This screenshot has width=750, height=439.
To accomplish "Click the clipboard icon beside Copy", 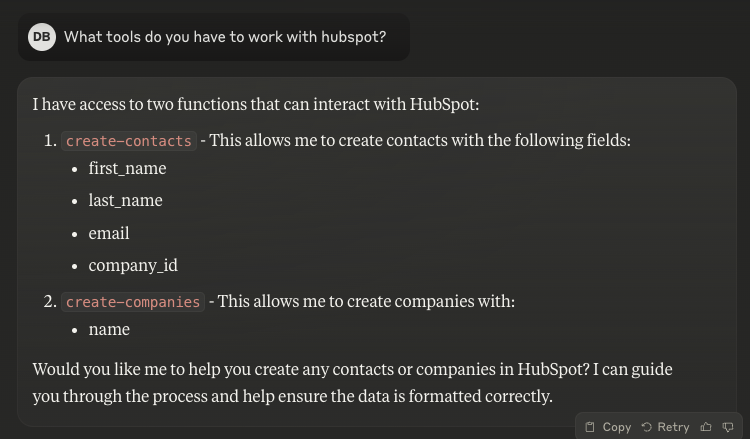I will (x=590, y=427).
